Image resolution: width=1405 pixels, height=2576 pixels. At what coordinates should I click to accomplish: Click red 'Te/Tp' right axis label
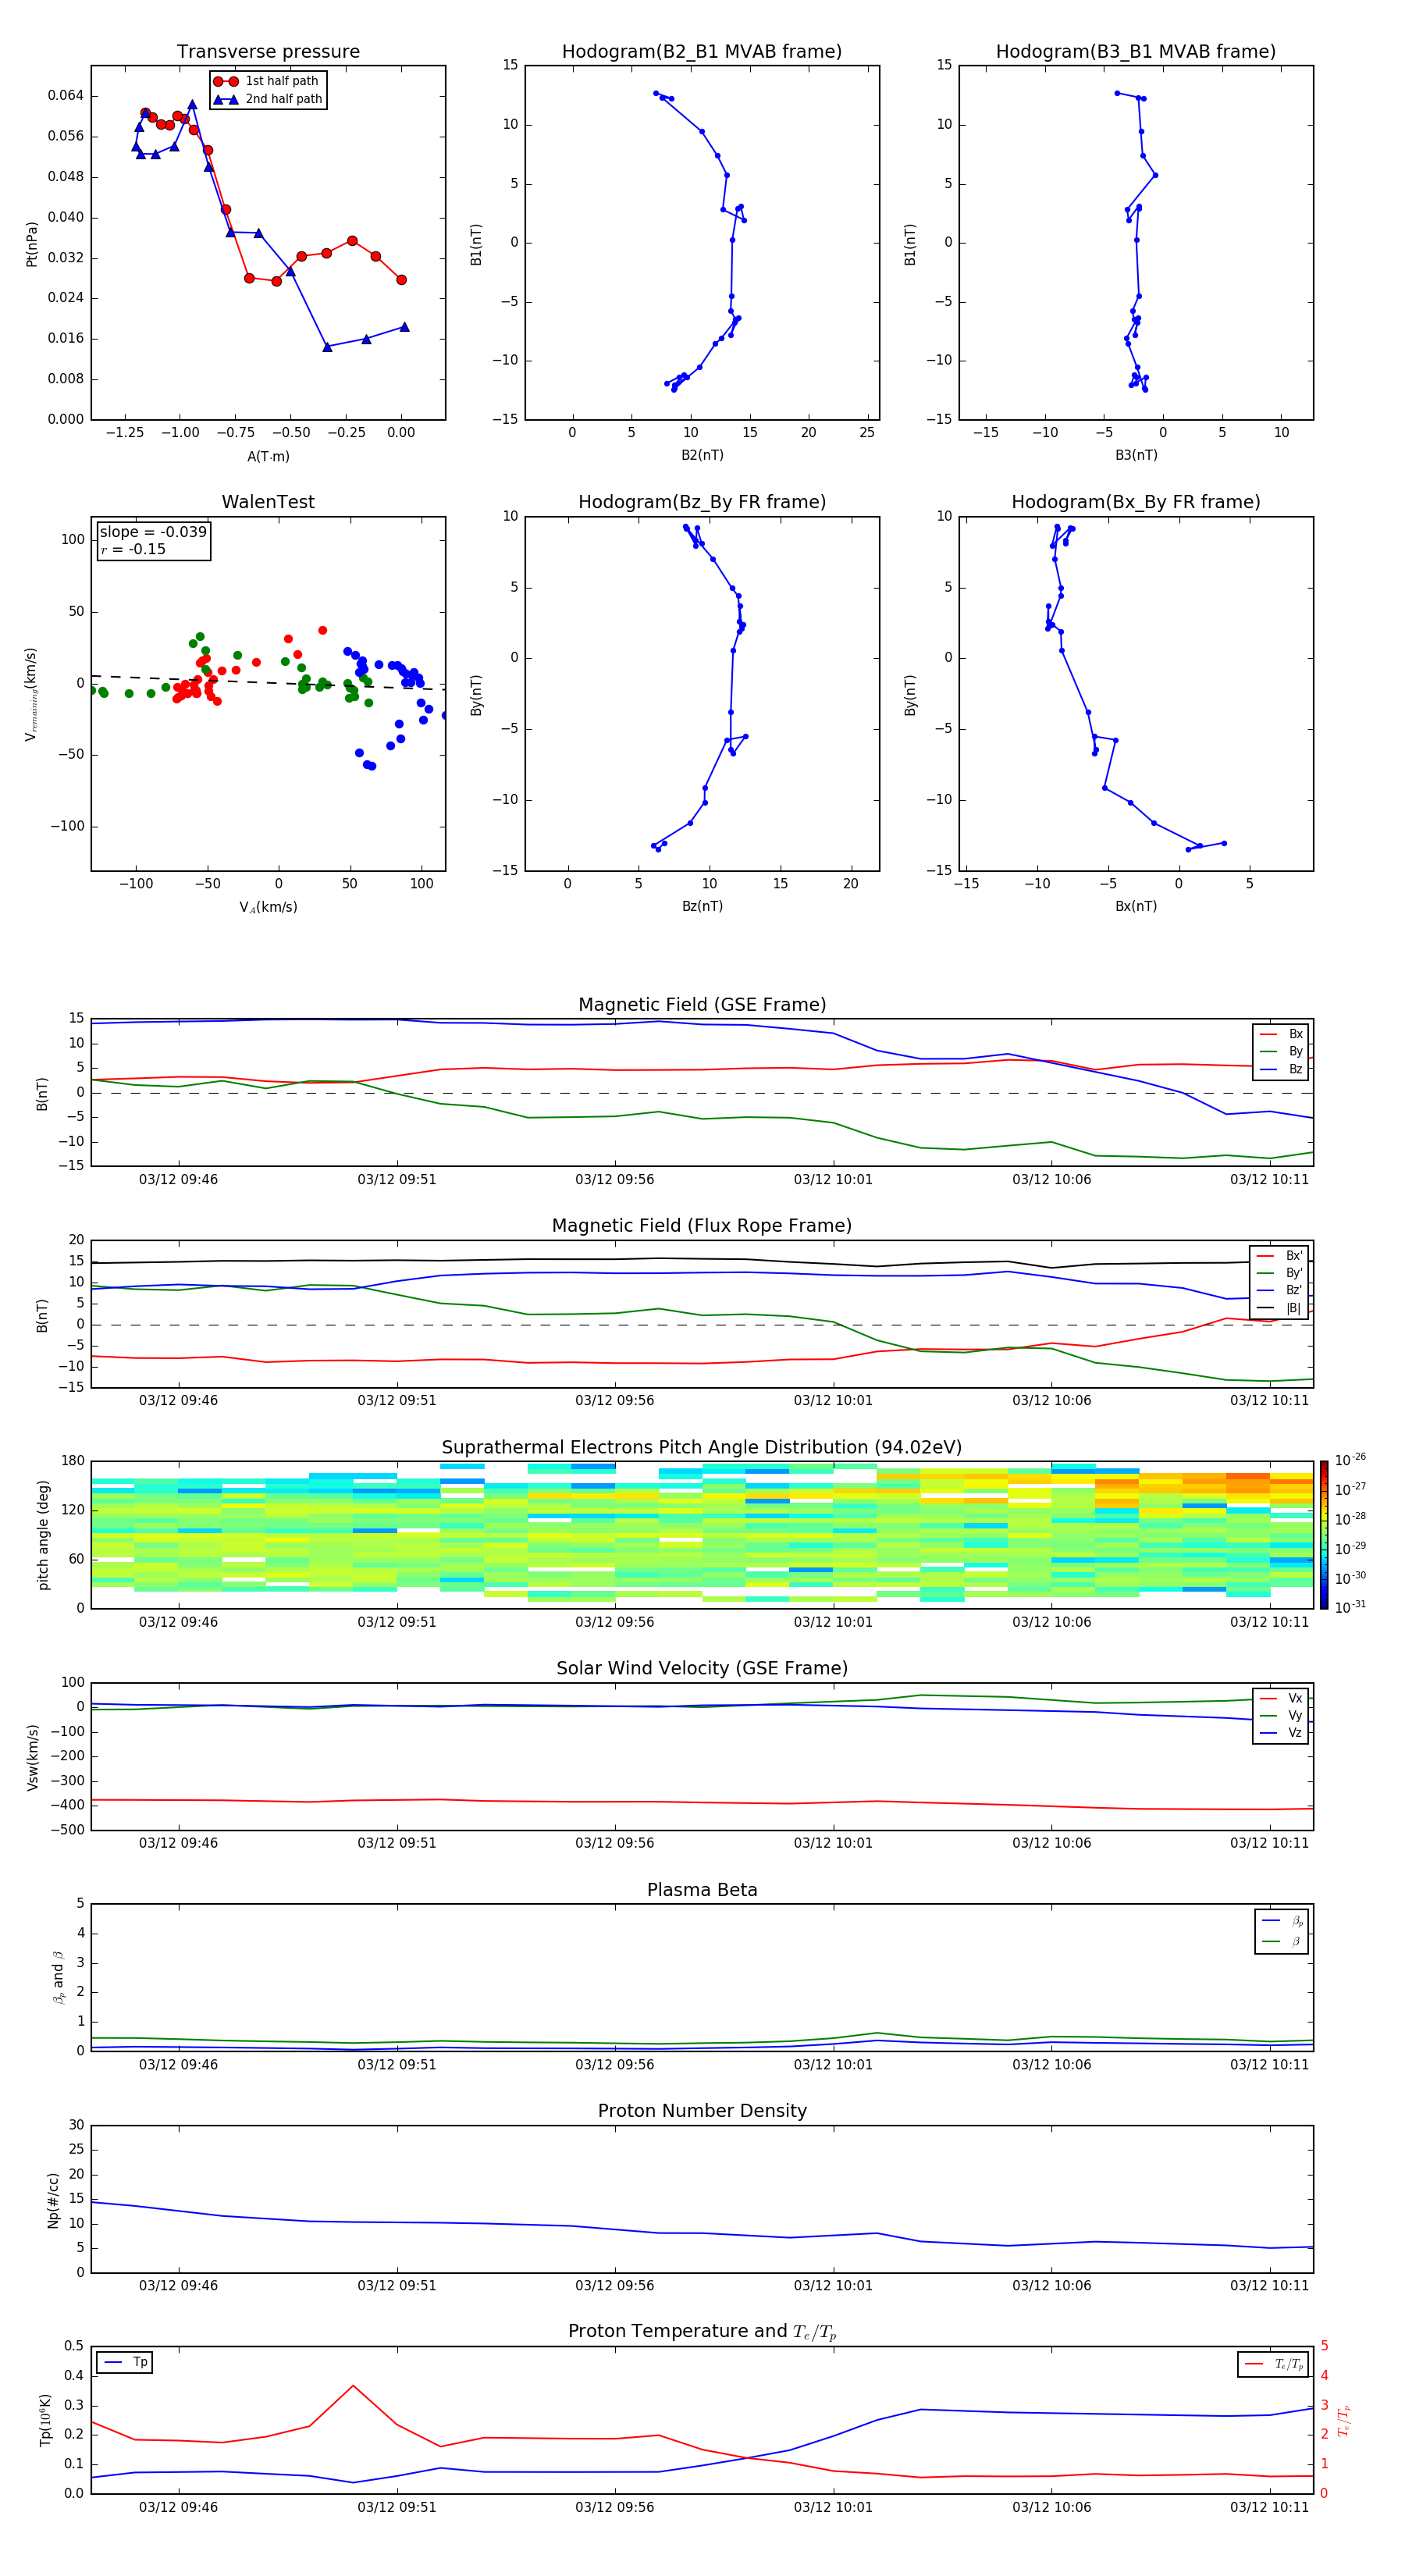tap(1344, 2420)
